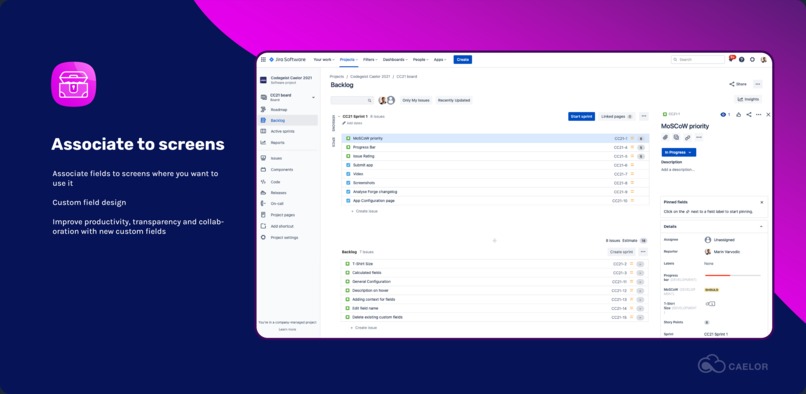Click the Active sprints sidebar icon

pos(263,131)
